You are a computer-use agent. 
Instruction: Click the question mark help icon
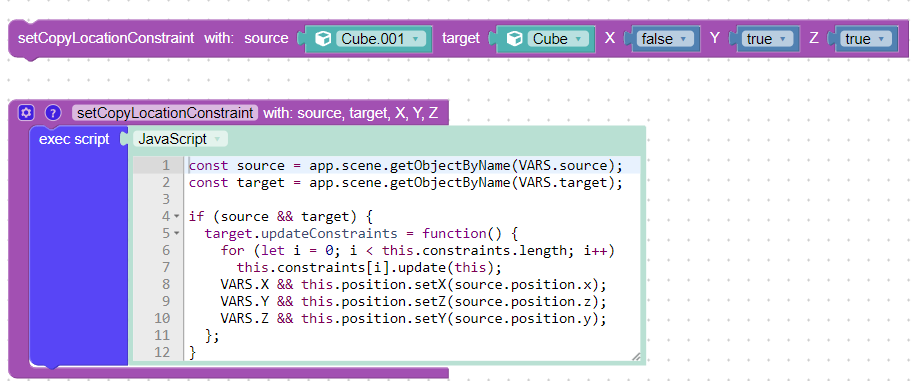pos(52,112)
